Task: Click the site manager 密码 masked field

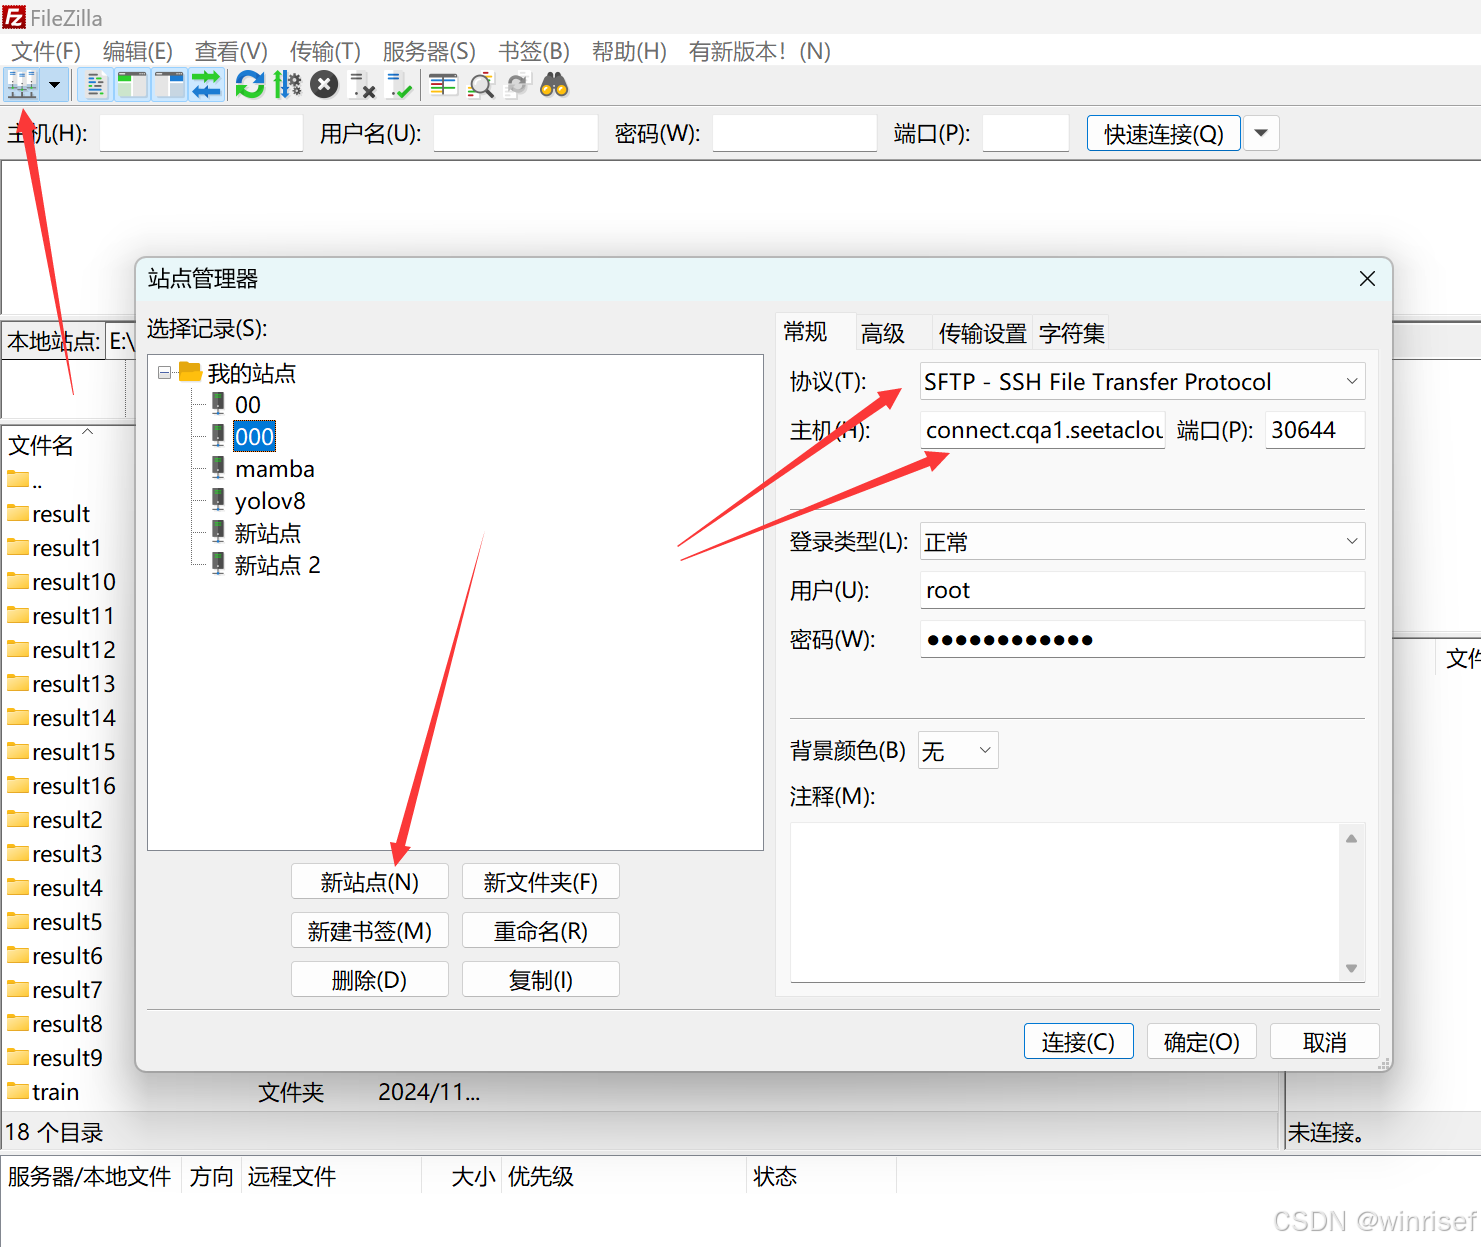Action: tap(1142, 639)
